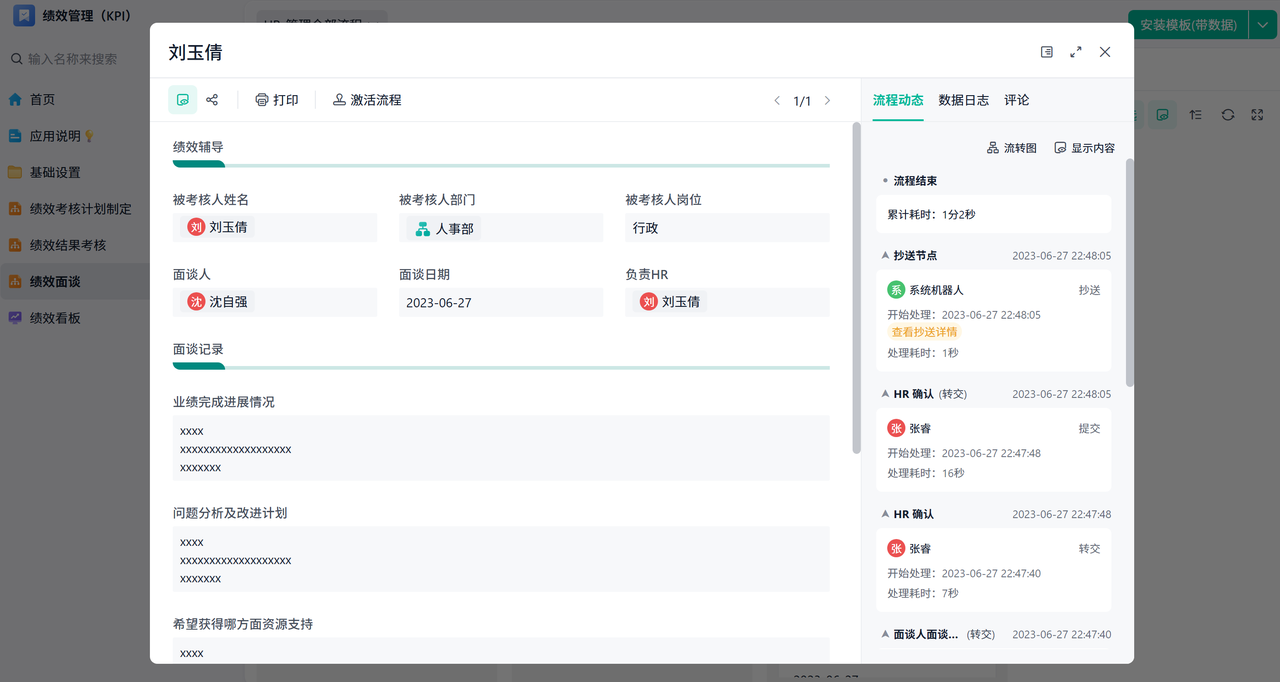Click the fullscreen icon in background toolbar
Screen dimensions: 1280x682
(x=1258, y=115)
